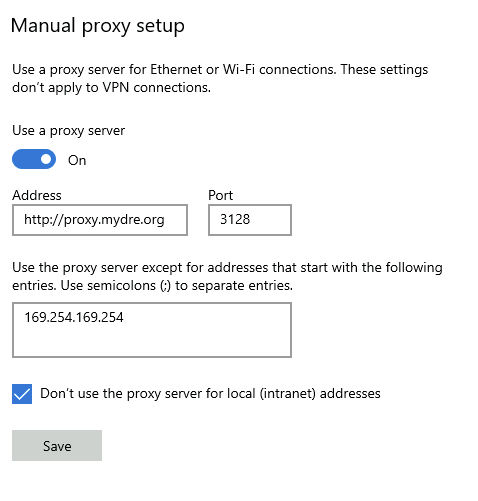Click the Ethernet or Wi-Fi description paragraph

pos(220,78)
